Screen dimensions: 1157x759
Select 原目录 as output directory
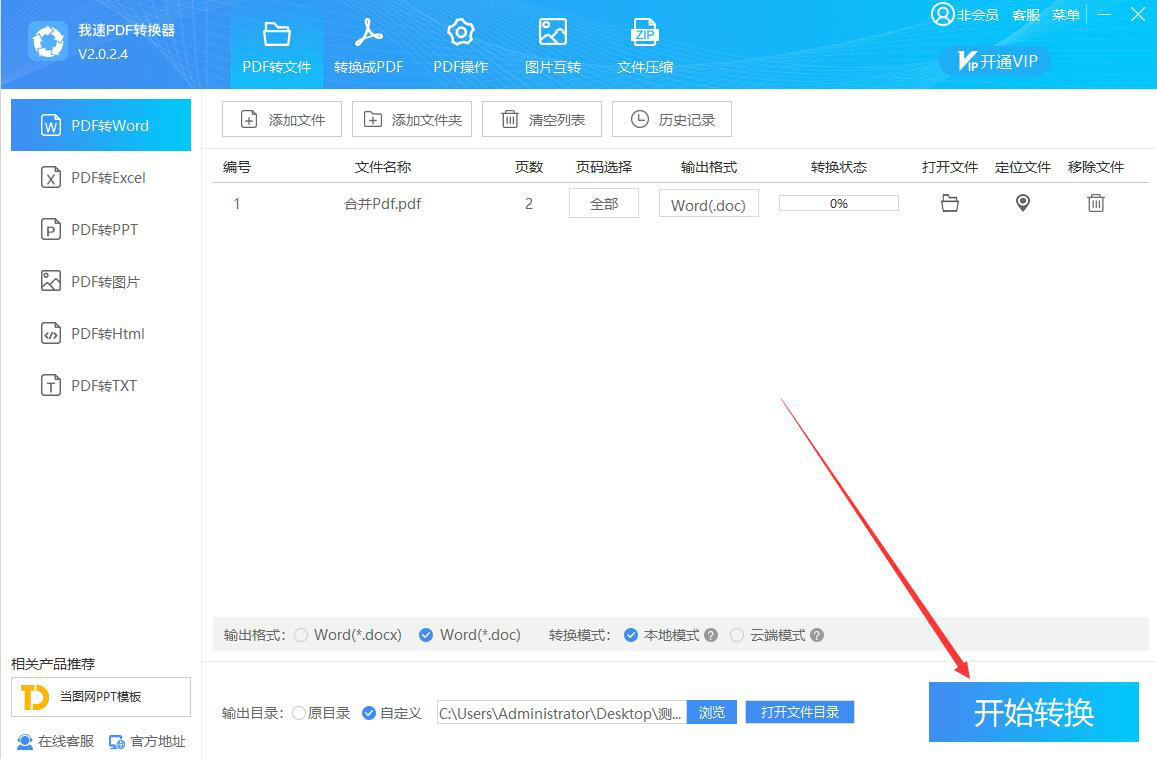300,713
